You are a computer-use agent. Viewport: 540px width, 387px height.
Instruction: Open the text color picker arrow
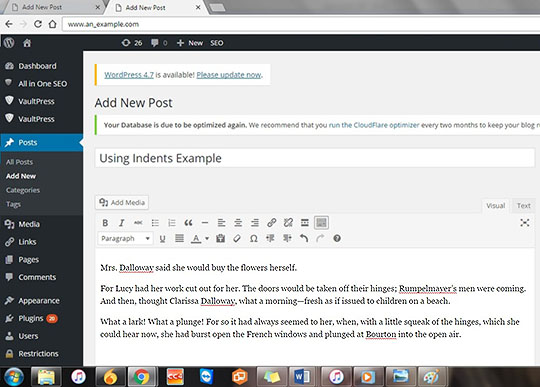[207, 238]
